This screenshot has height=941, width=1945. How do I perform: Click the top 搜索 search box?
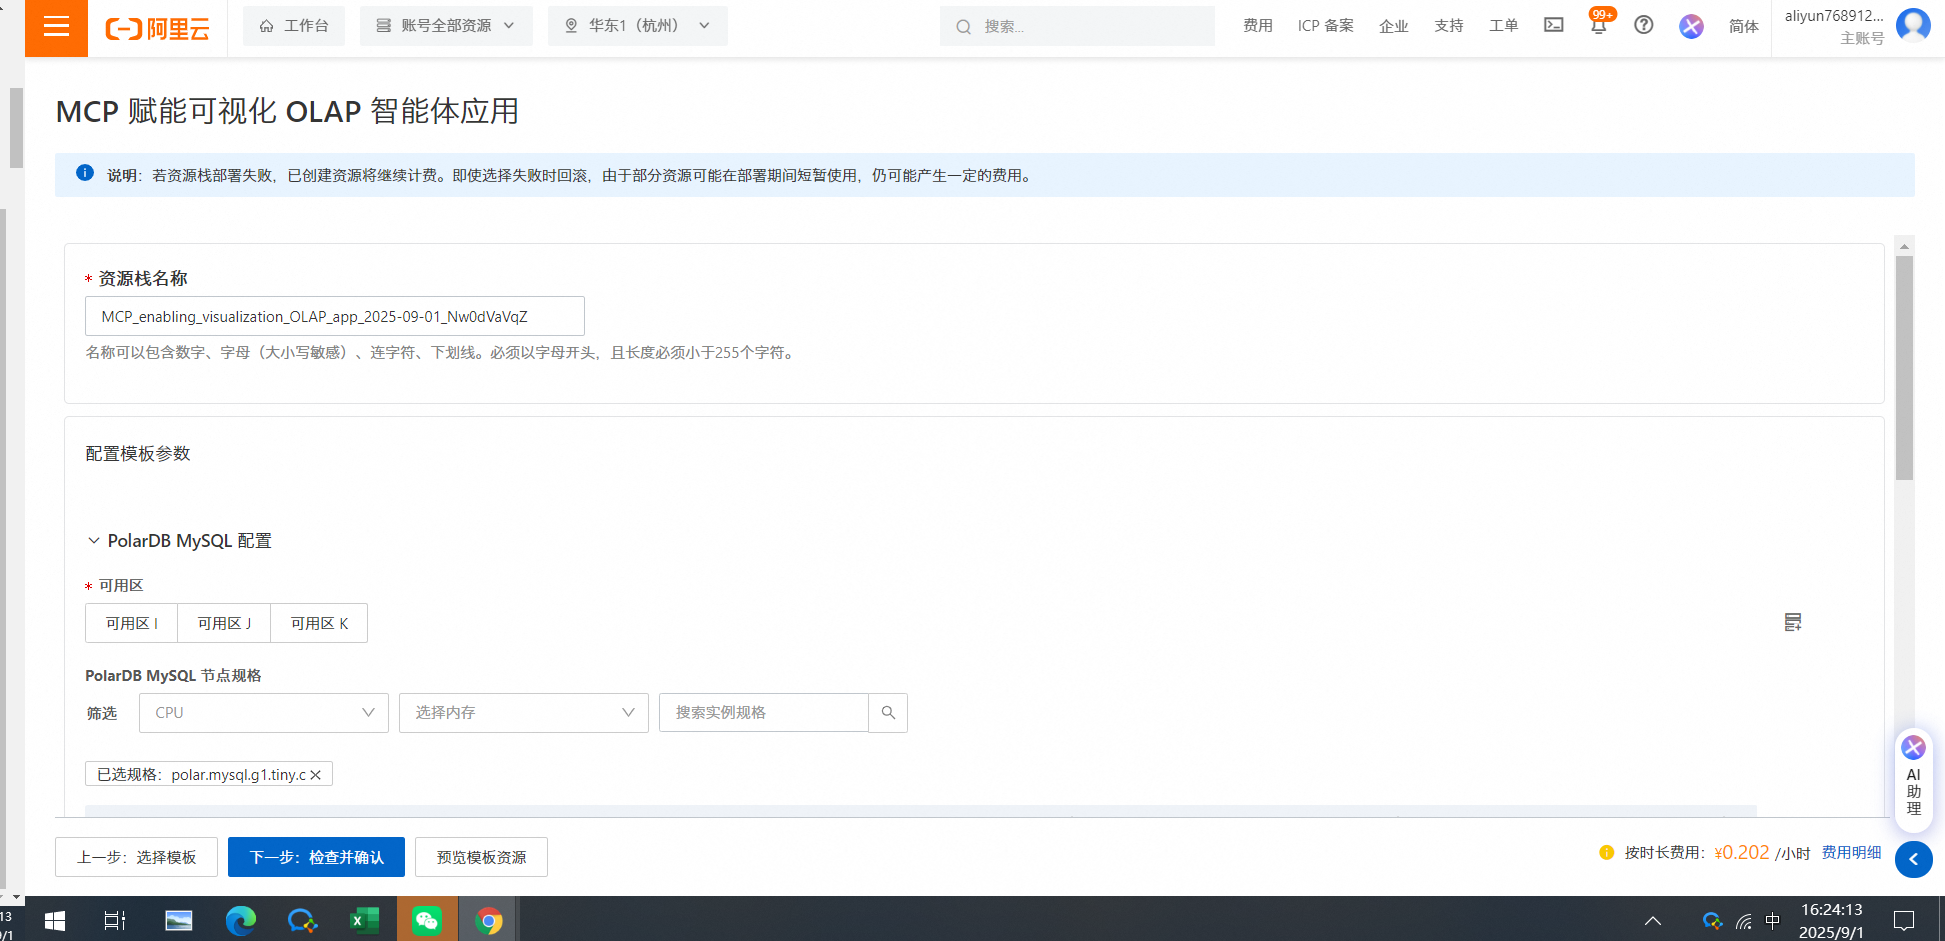point(1077,26)
